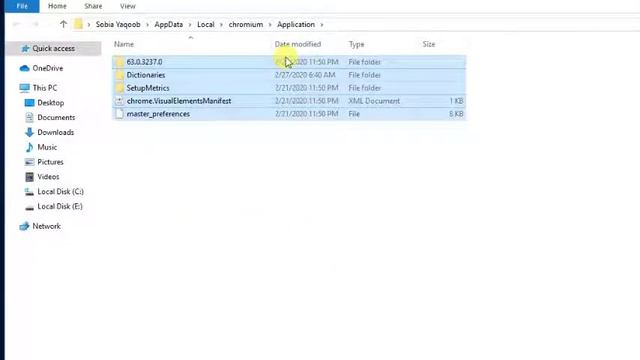Viewport: 640px width, 360px height.
Task: Click the XML icon of chrome.VisualElementsManifest
Action: click(x=119, y=101)
